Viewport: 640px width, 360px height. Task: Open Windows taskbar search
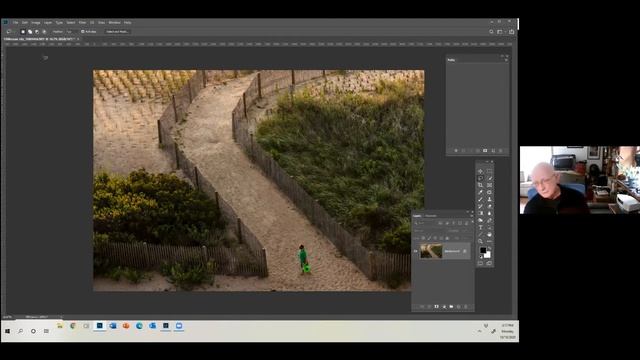(x=20, y=331)
